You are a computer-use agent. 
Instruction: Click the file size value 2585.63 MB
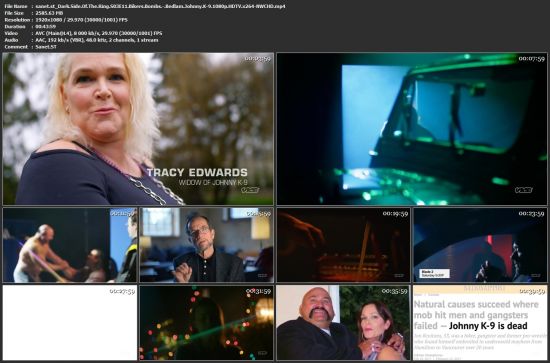tap(49, 13)
